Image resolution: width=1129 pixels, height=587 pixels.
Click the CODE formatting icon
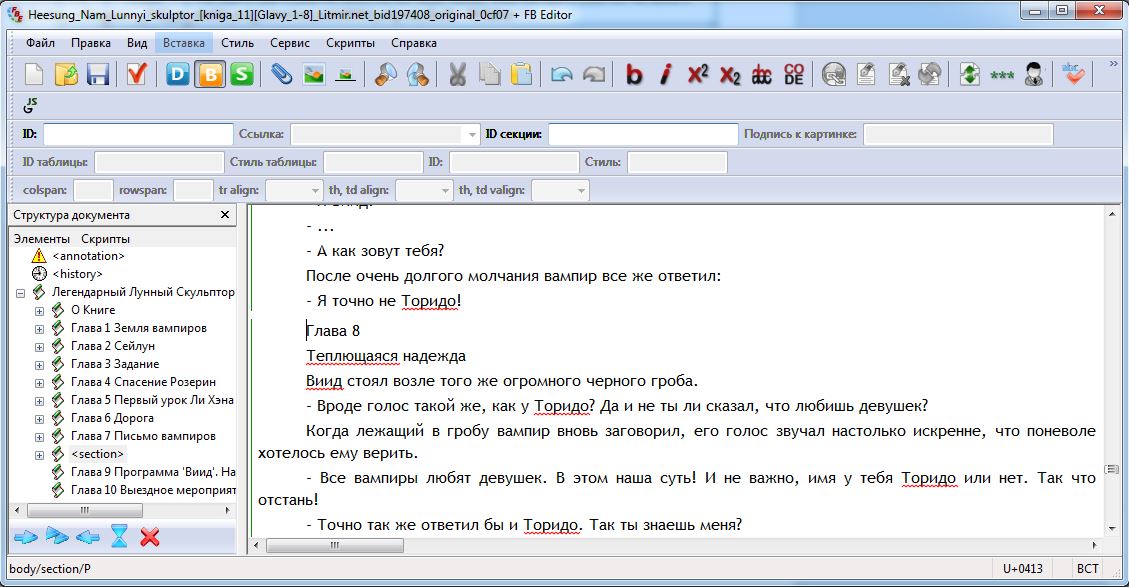pos(794,75)
